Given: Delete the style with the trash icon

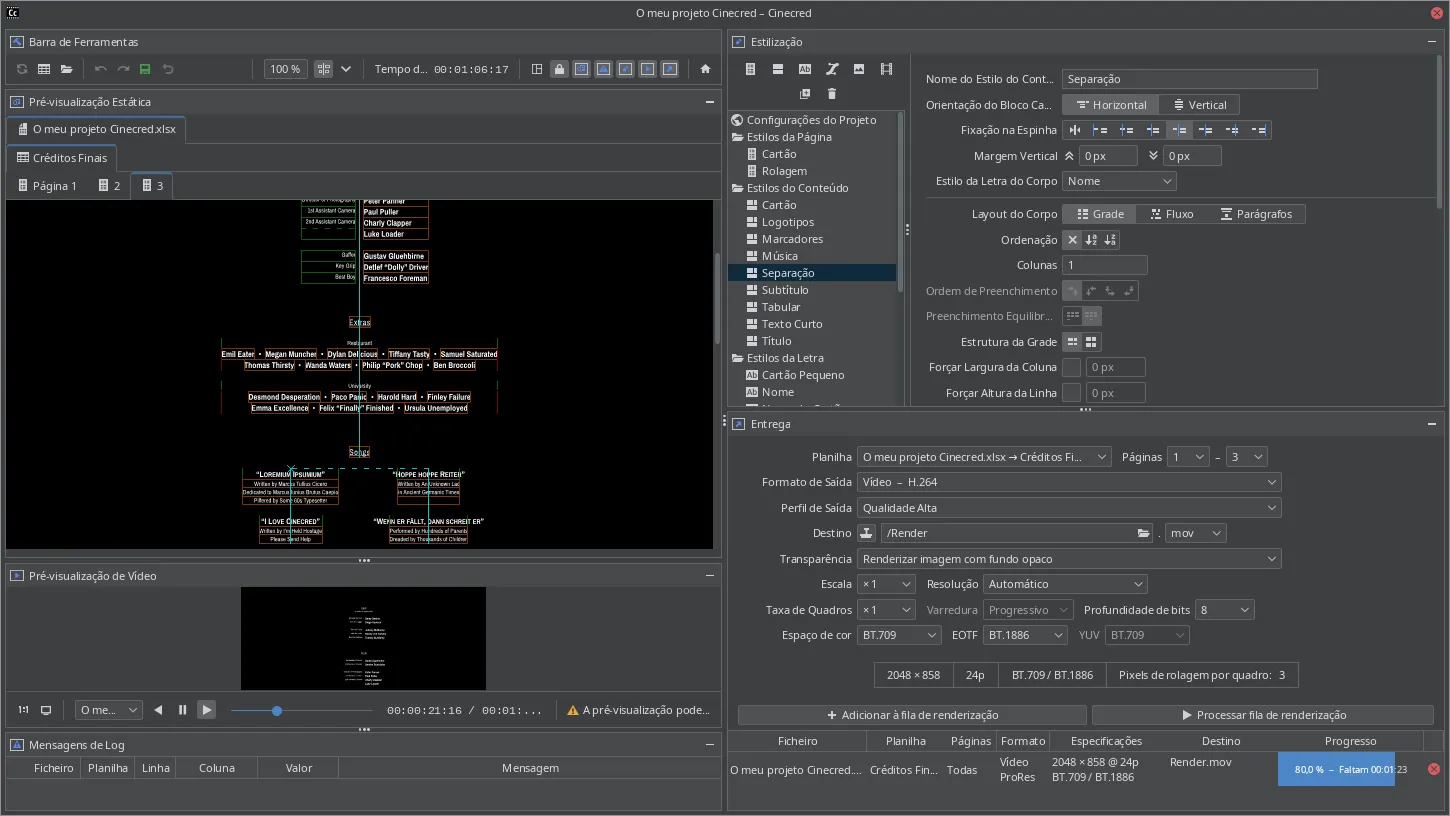Looking at the screenshot, I should click(x=831, y=94).
